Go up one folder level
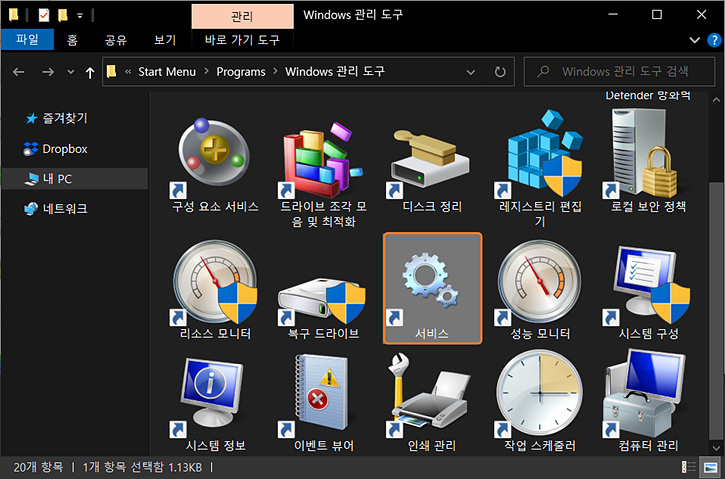This screenshot has width=725, height=479. pos(90,73)
